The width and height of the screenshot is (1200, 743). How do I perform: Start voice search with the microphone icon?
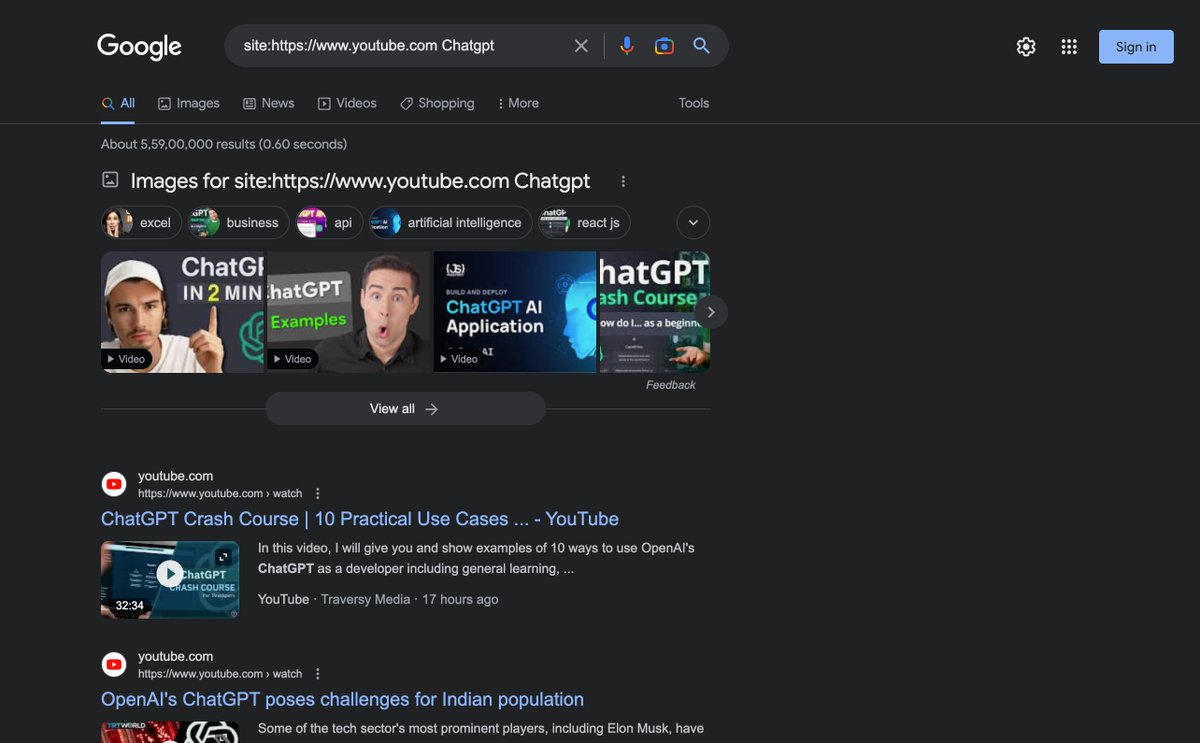627,46
